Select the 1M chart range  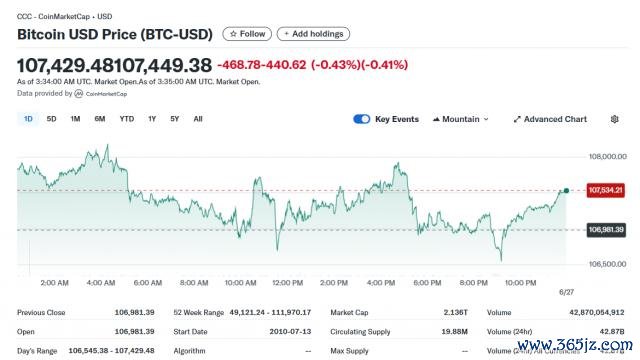75,119
